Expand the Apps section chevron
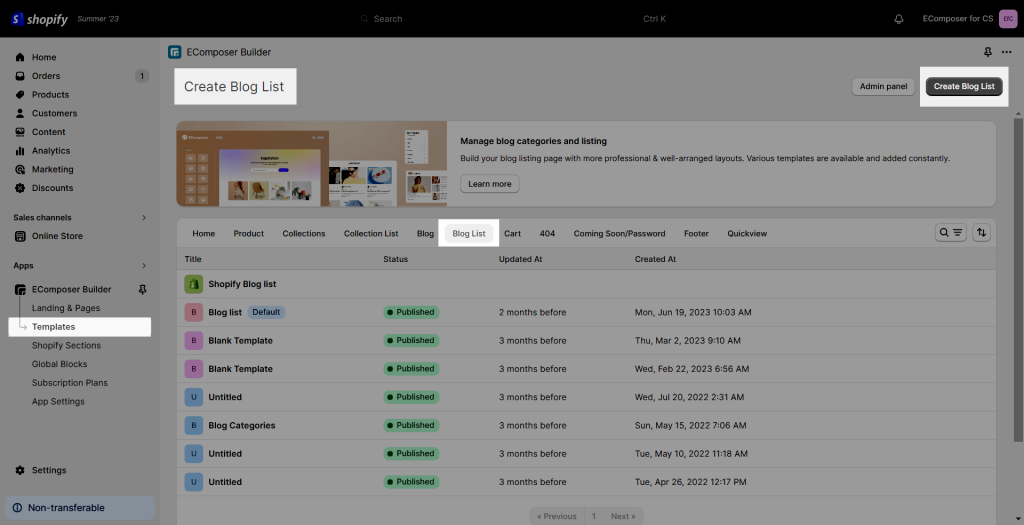This screenshot has height=525, width=1024. pyautogui.click(x=144, y=266)
